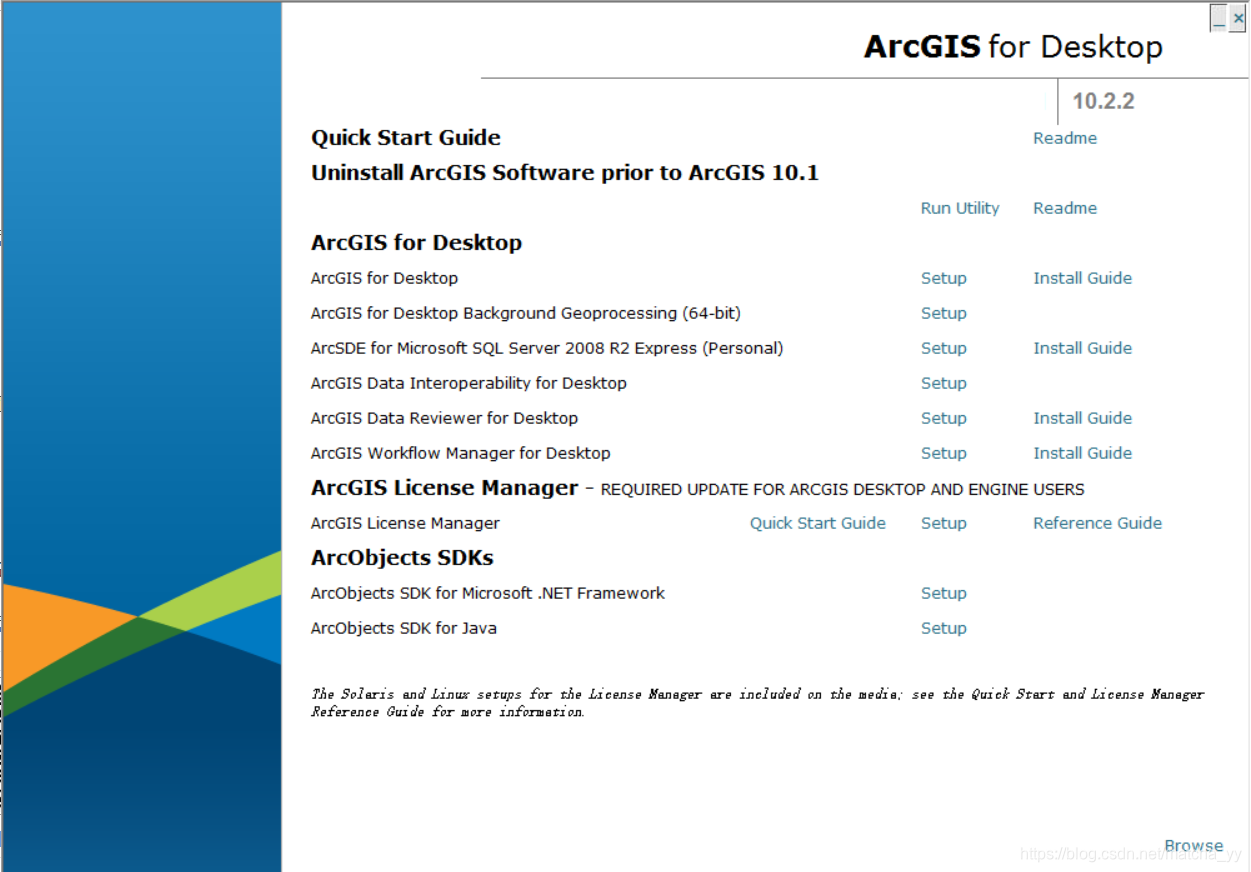Viewport: 1251px width, 872px height.
Task: Run Setup for ArcGIS Data Reviewer
Action: (x=944, y=418)
